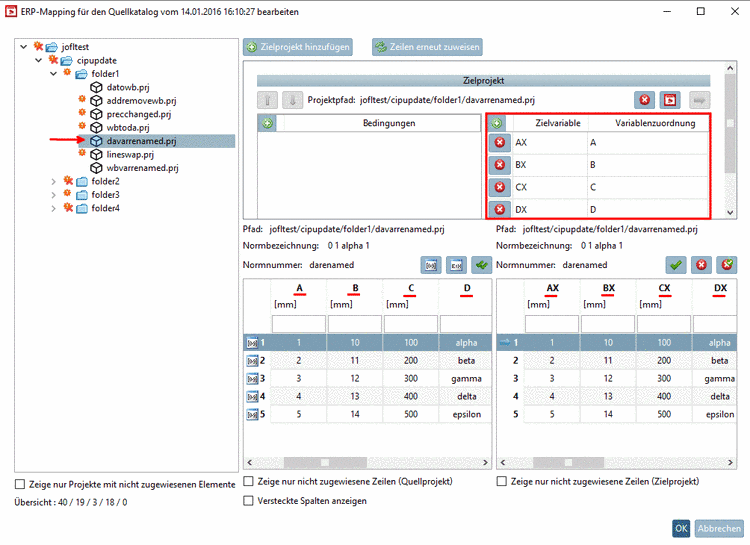
Task: Remove the BX variable mapping
Action: coord(500,165)
